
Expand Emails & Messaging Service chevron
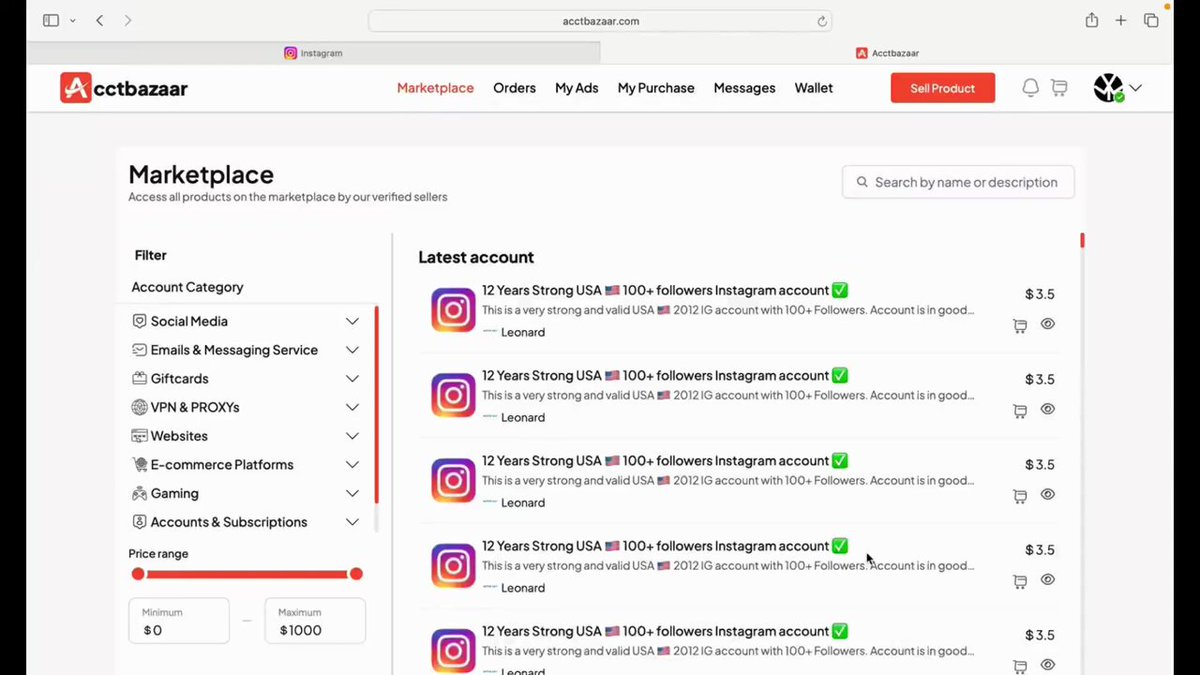pos(352,350)
